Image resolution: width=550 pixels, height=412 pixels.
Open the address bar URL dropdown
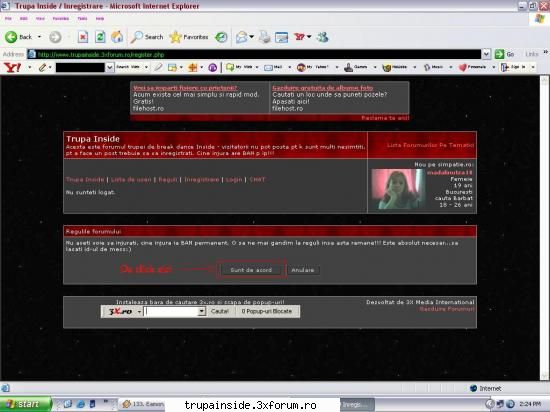pyautogui.click(x=486, y=54)
